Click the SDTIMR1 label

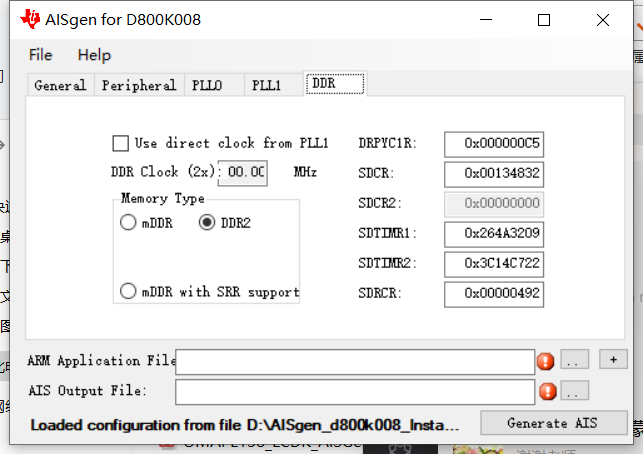click(x=387, y=233)
